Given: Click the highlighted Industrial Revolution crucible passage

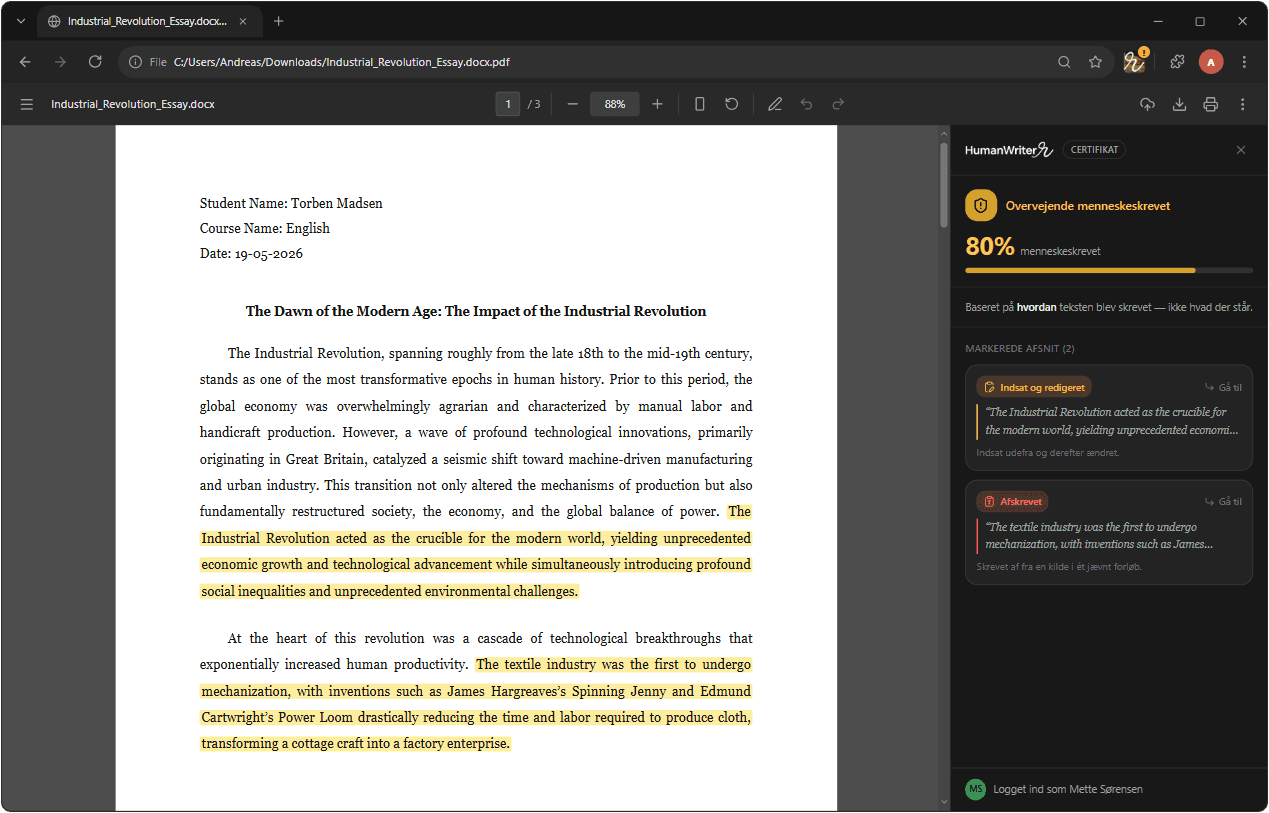Looking at the screenshot, I should tap(476, 551).
